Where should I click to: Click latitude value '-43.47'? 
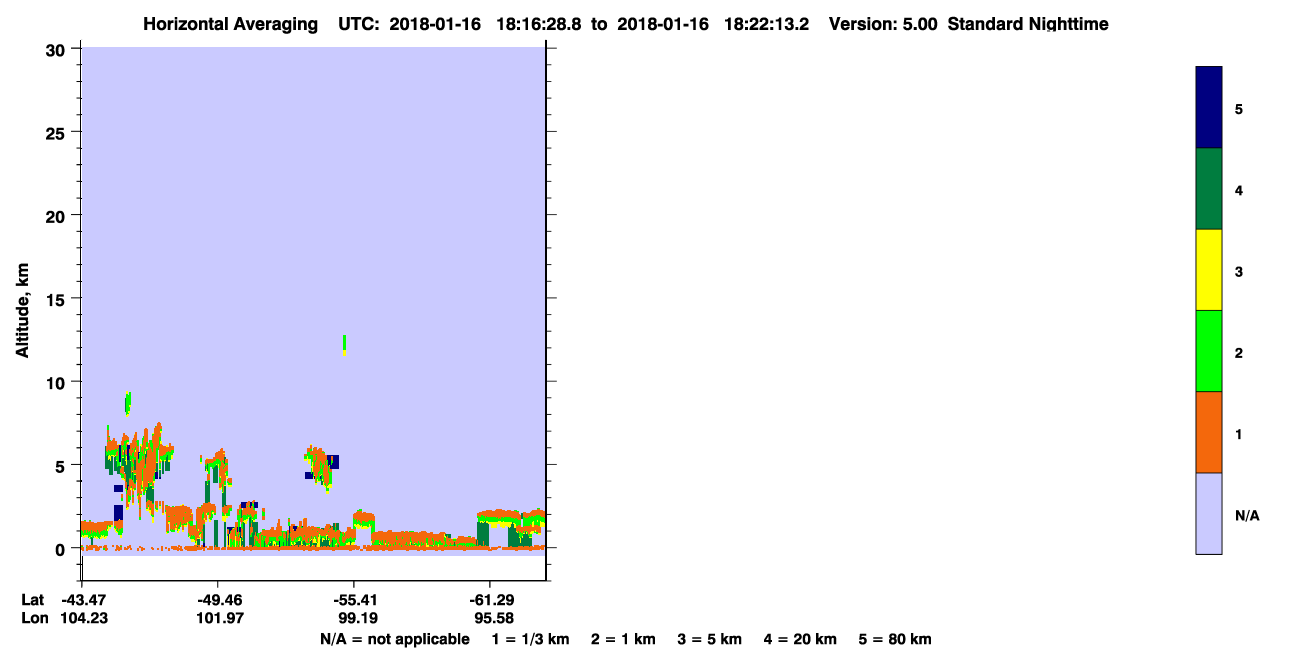[x=82, y=600]
